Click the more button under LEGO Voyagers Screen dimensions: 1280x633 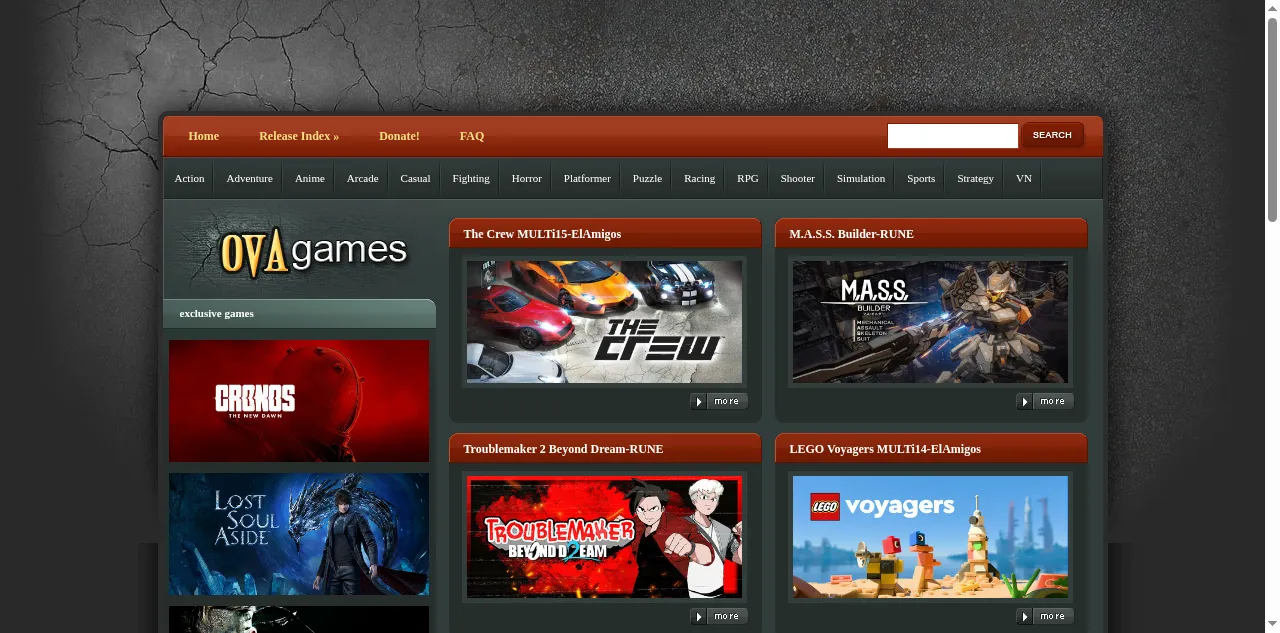click(1045, 616)
